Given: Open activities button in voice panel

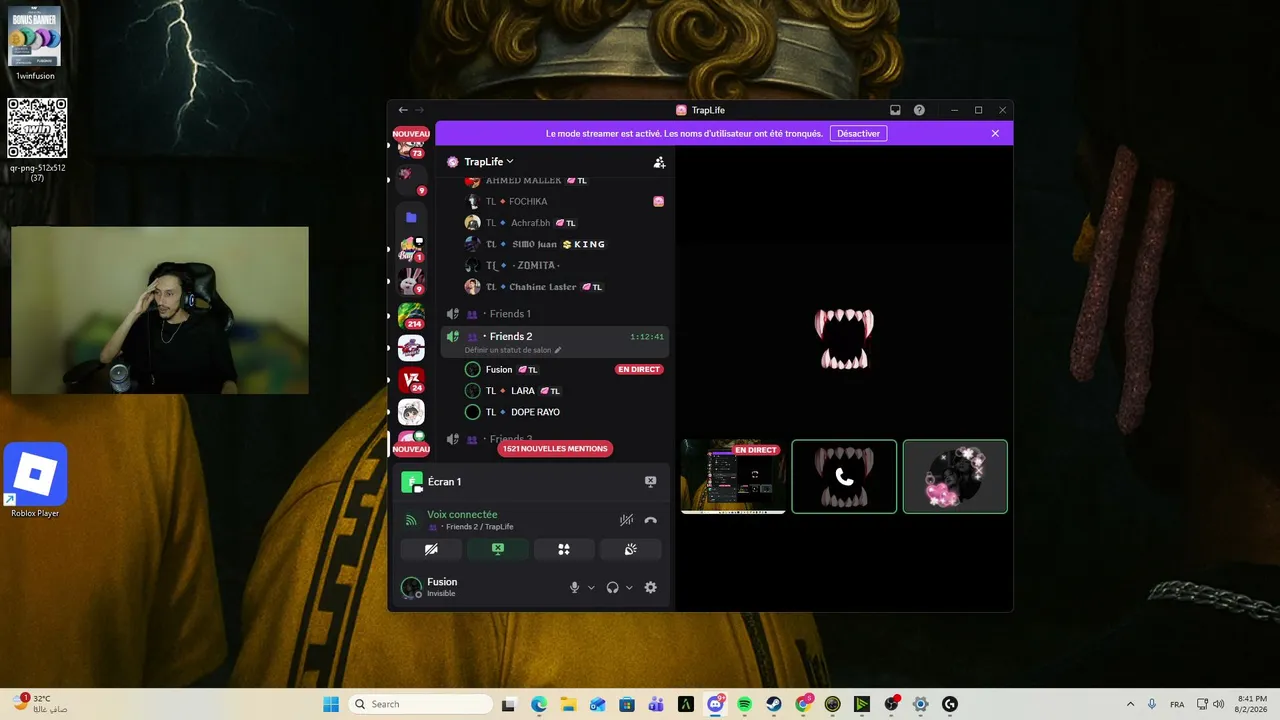Looking at the screenshot, I should [563, 549].
